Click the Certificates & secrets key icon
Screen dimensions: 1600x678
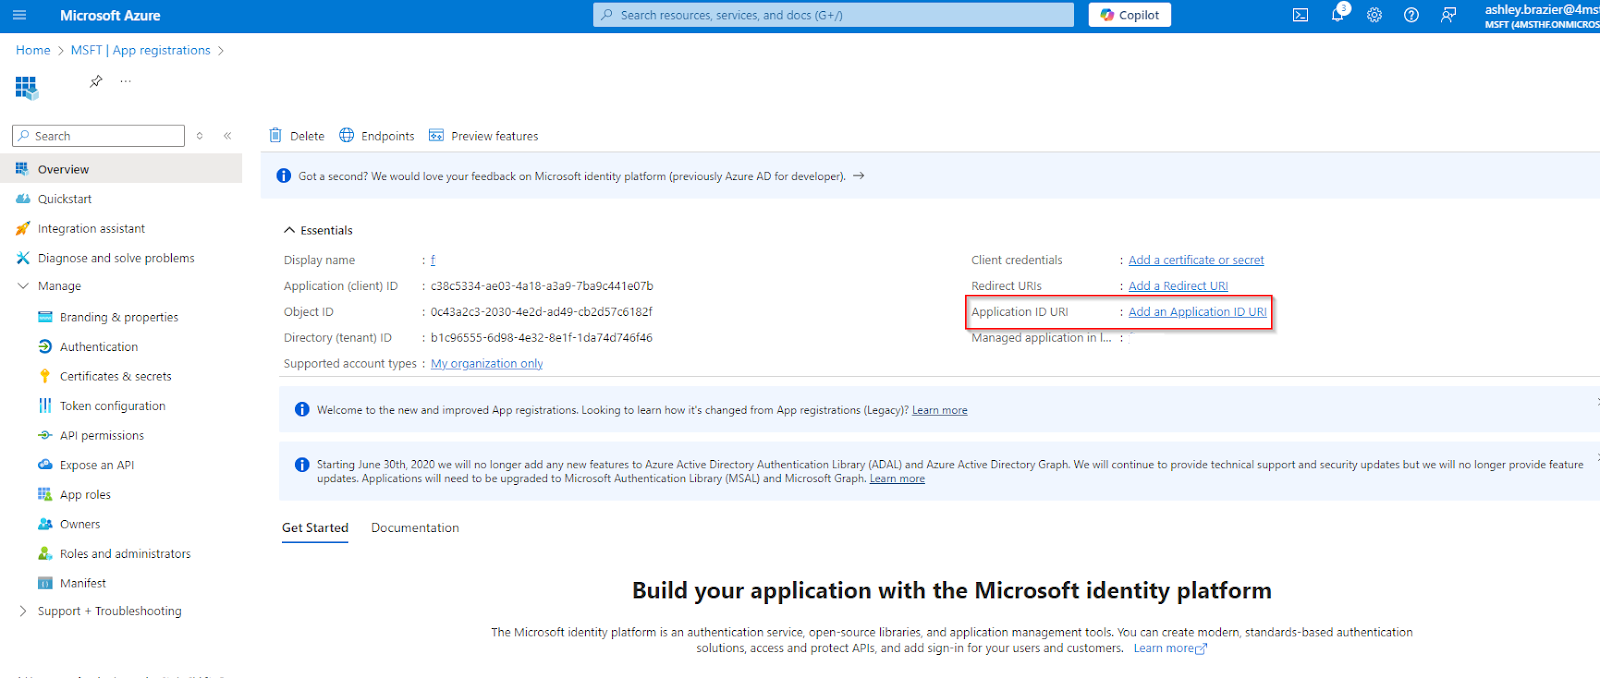point(45,376)
